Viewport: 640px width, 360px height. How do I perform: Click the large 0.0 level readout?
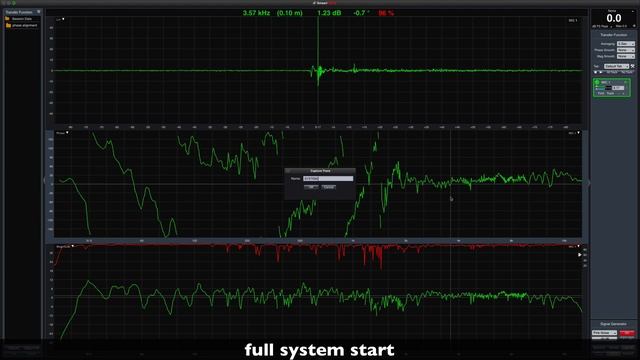(613, 18)
